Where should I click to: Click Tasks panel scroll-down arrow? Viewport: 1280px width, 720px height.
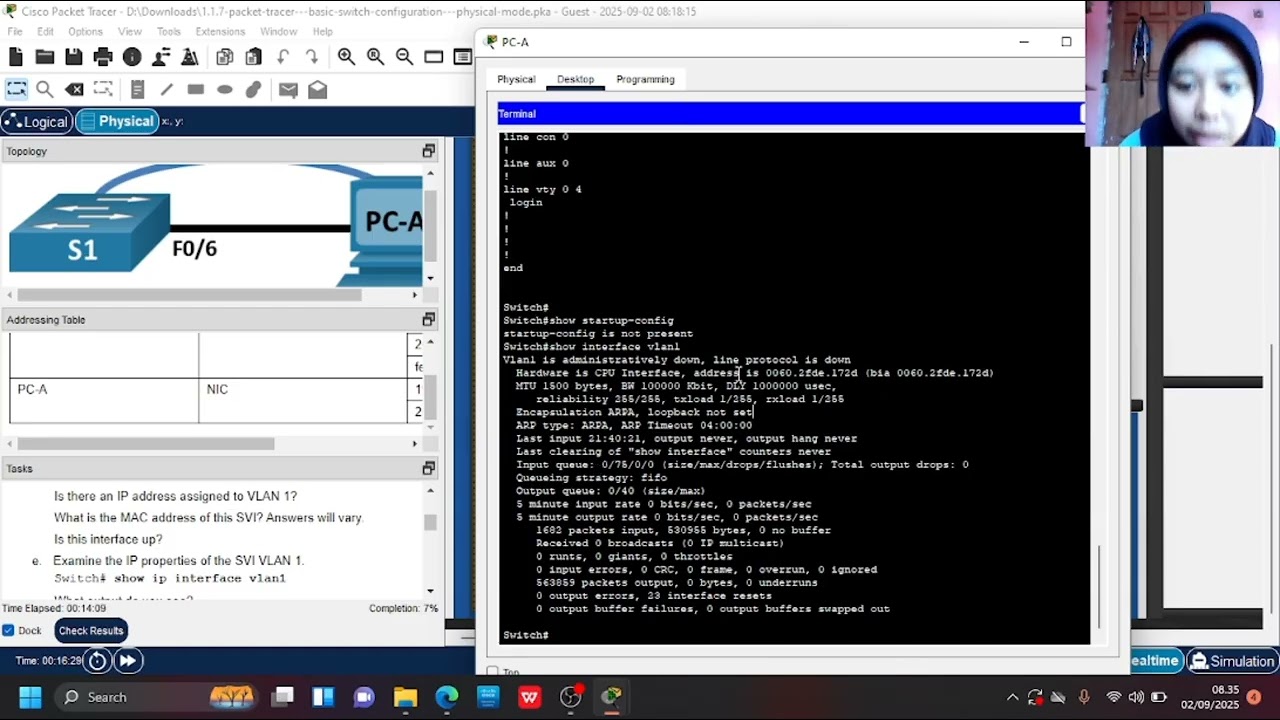click(x=430, y=591)
